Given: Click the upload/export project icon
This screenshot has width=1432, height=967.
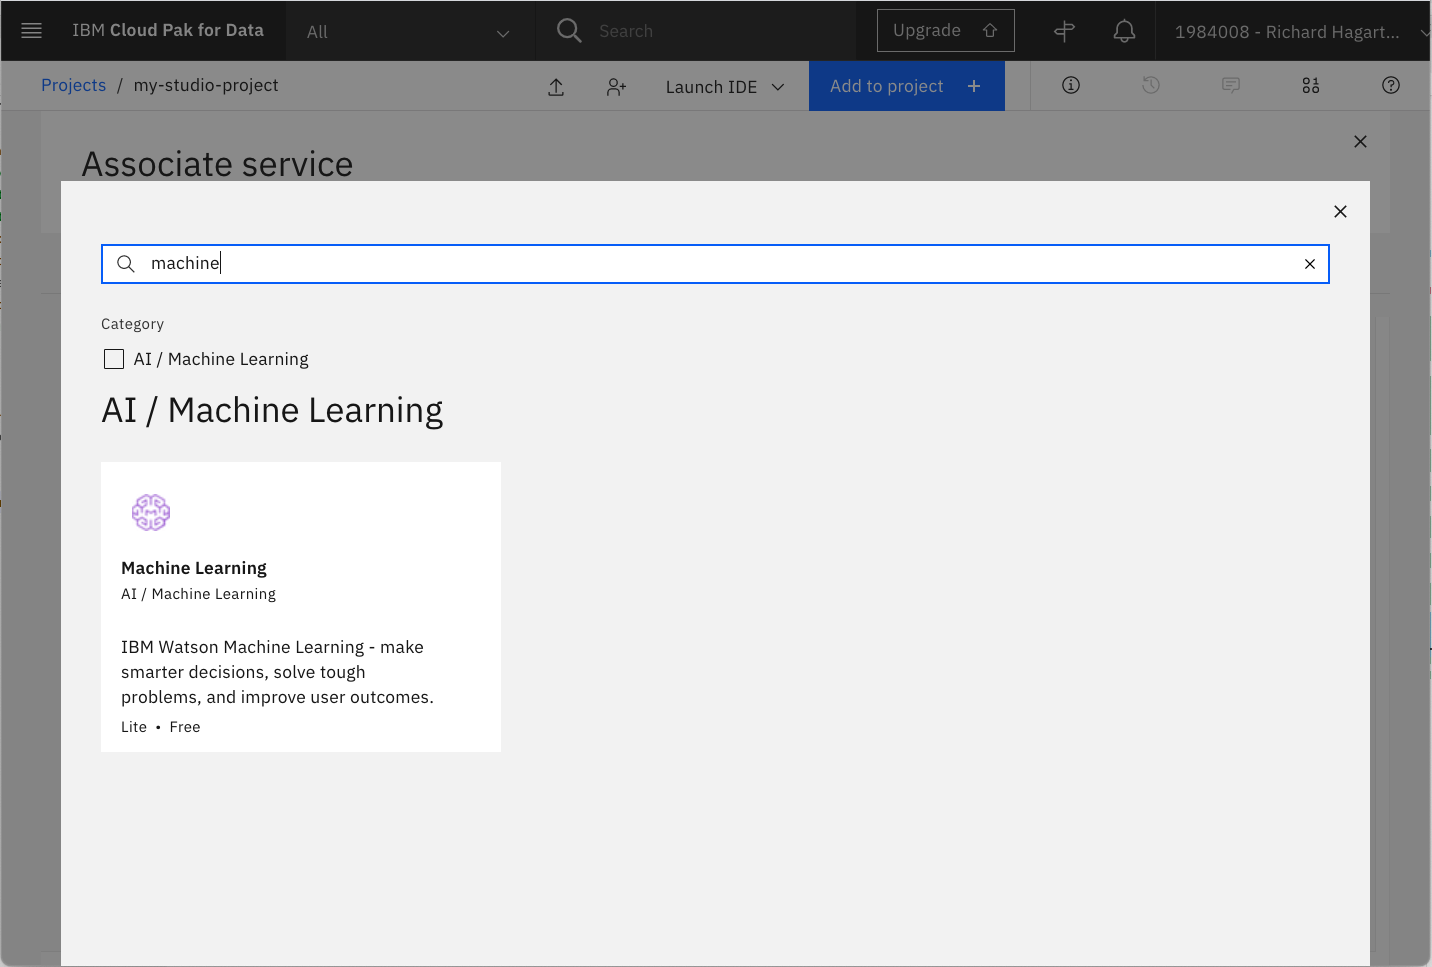Looking at the screenshot, I should [556, 87].
